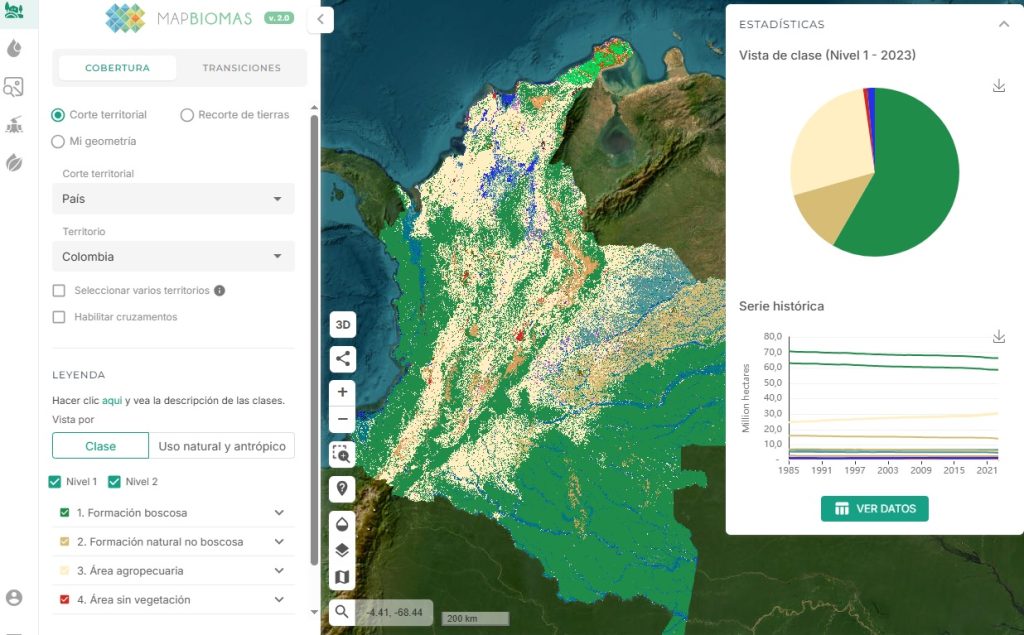Viewport: 1024px width, 635px height.
Task: Click the location pin tool on map
Action: point(341,489)
